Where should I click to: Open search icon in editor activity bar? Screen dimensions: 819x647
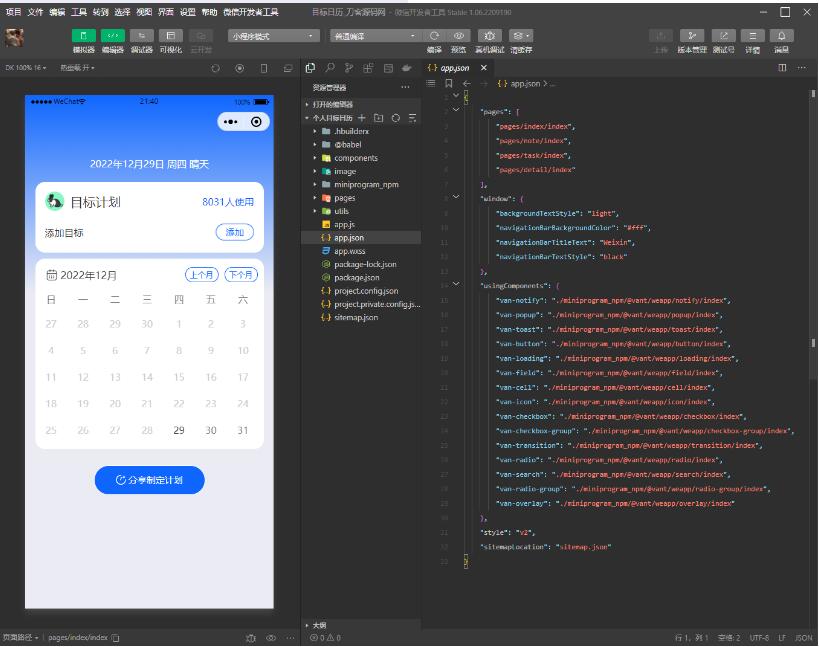coord(329,68)
